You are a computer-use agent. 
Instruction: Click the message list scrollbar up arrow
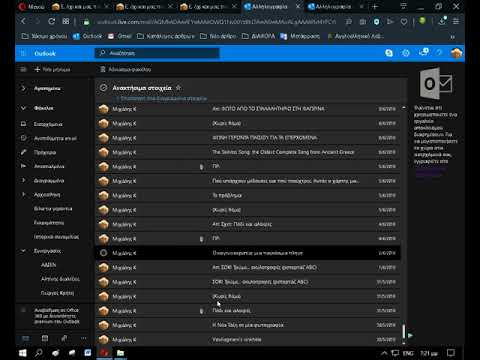pyautogui.click(x=404, y=108)
